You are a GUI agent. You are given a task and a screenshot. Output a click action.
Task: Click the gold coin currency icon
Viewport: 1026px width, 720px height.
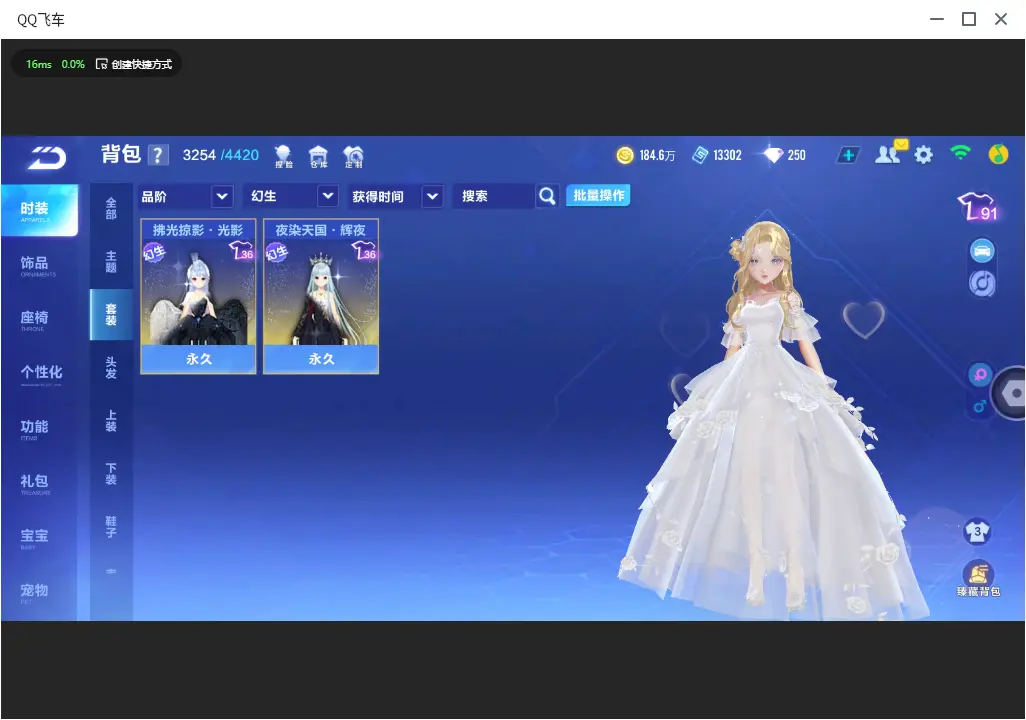pyautogui.click(x=625, y=155)
